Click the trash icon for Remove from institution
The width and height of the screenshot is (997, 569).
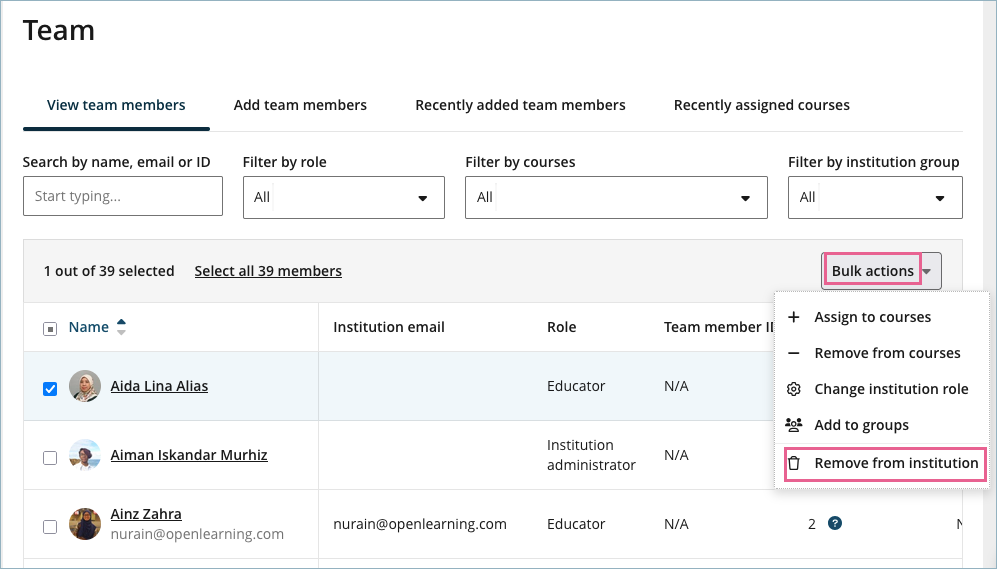coord(794,463)
